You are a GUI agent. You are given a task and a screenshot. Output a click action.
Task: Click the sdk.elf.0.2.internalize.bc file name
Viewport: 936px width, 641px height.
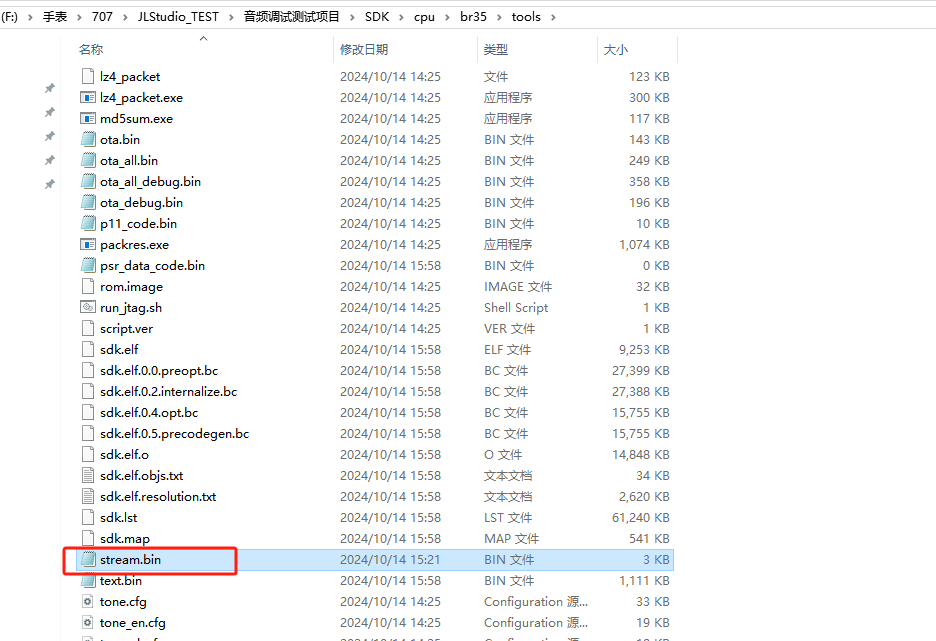click(168, 392)
